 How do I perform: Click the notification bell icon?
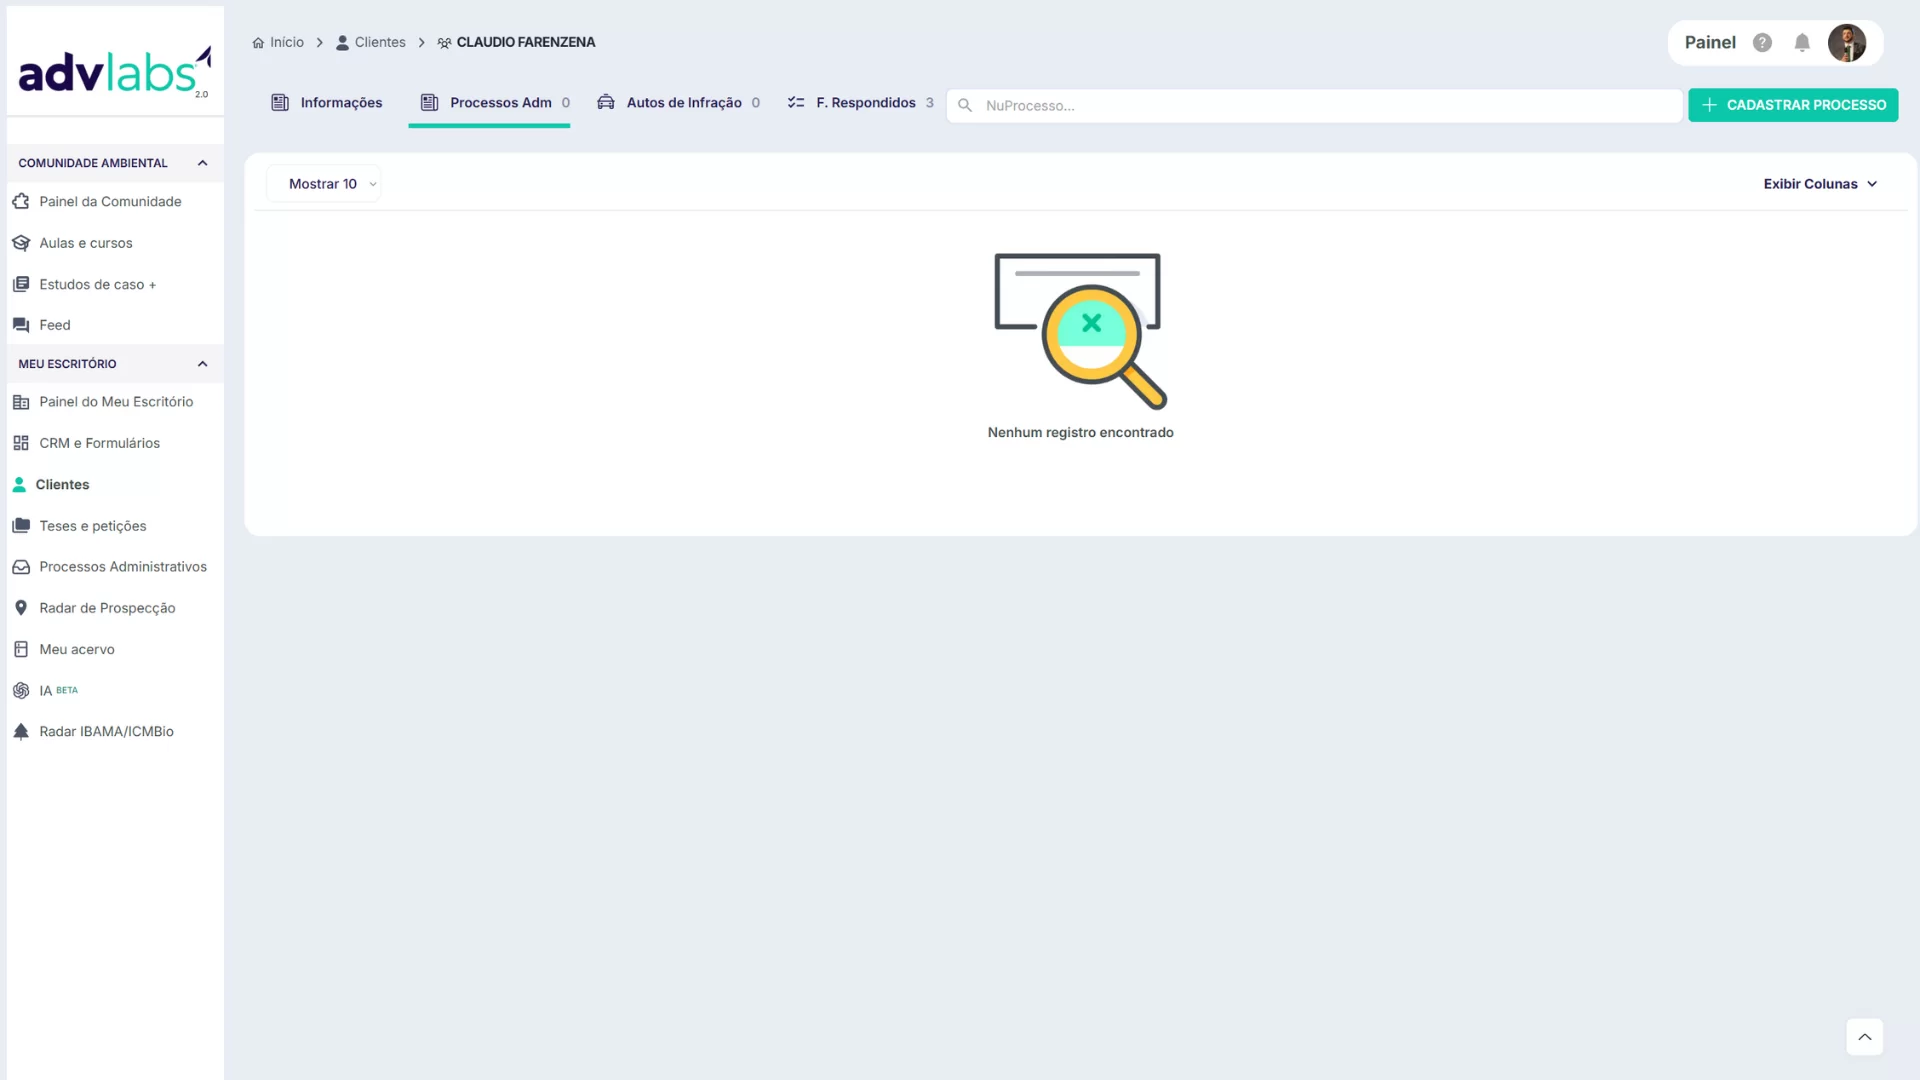pos(1802,43)
